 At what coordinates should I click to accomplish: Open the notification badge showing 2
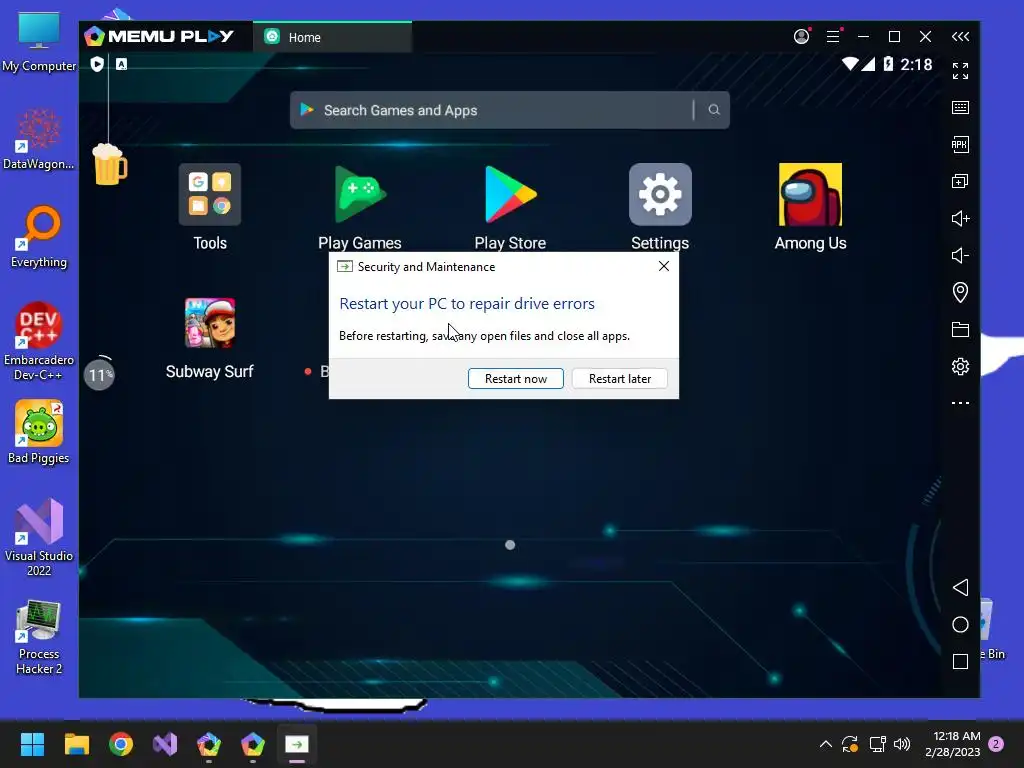(x=996, y=744)
